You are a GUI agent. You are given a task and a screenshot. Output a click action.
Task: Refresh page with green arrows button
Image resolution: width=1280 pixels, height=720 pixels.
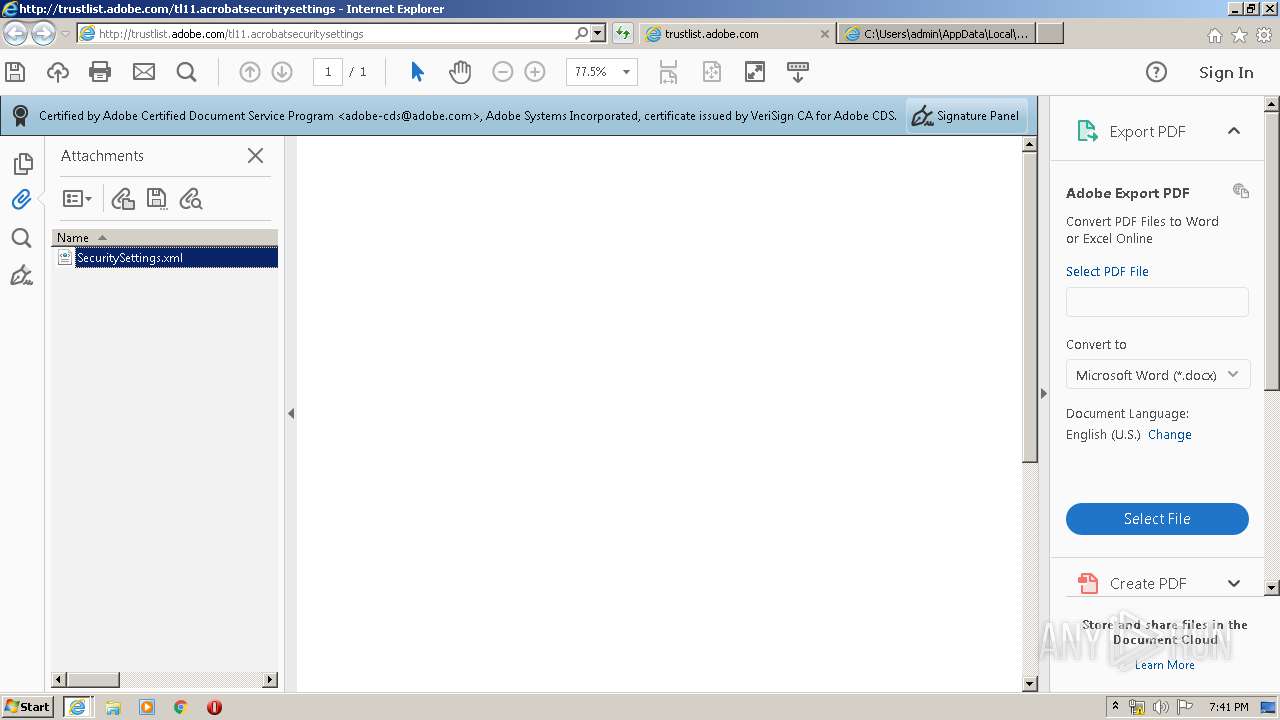tap(623, 33)
